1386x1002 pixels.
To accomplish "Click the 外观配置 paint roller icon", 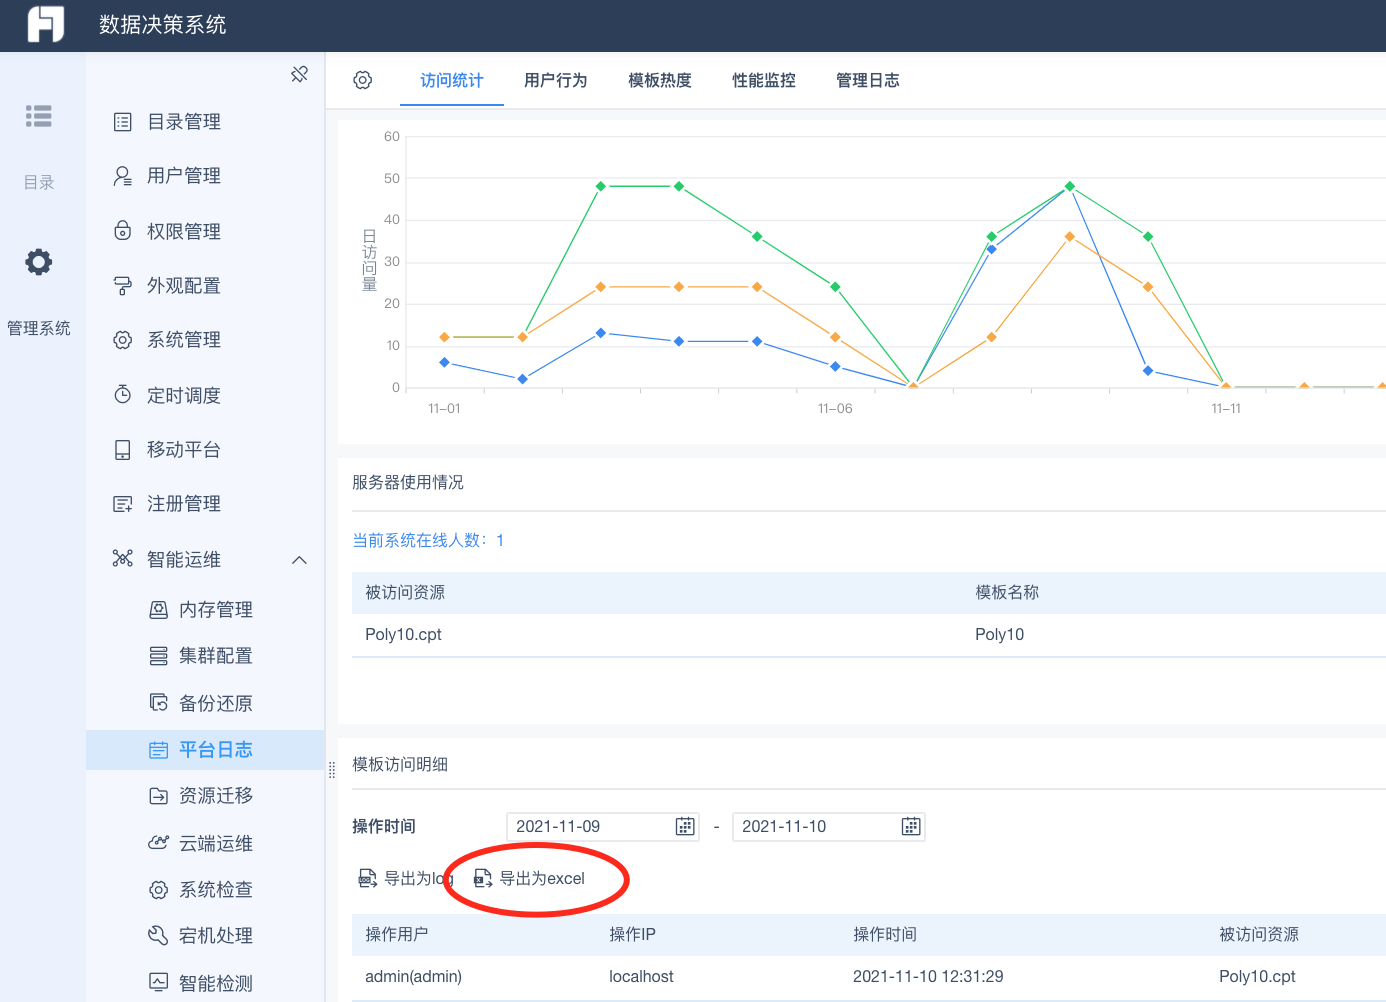I will click(123, 286).
